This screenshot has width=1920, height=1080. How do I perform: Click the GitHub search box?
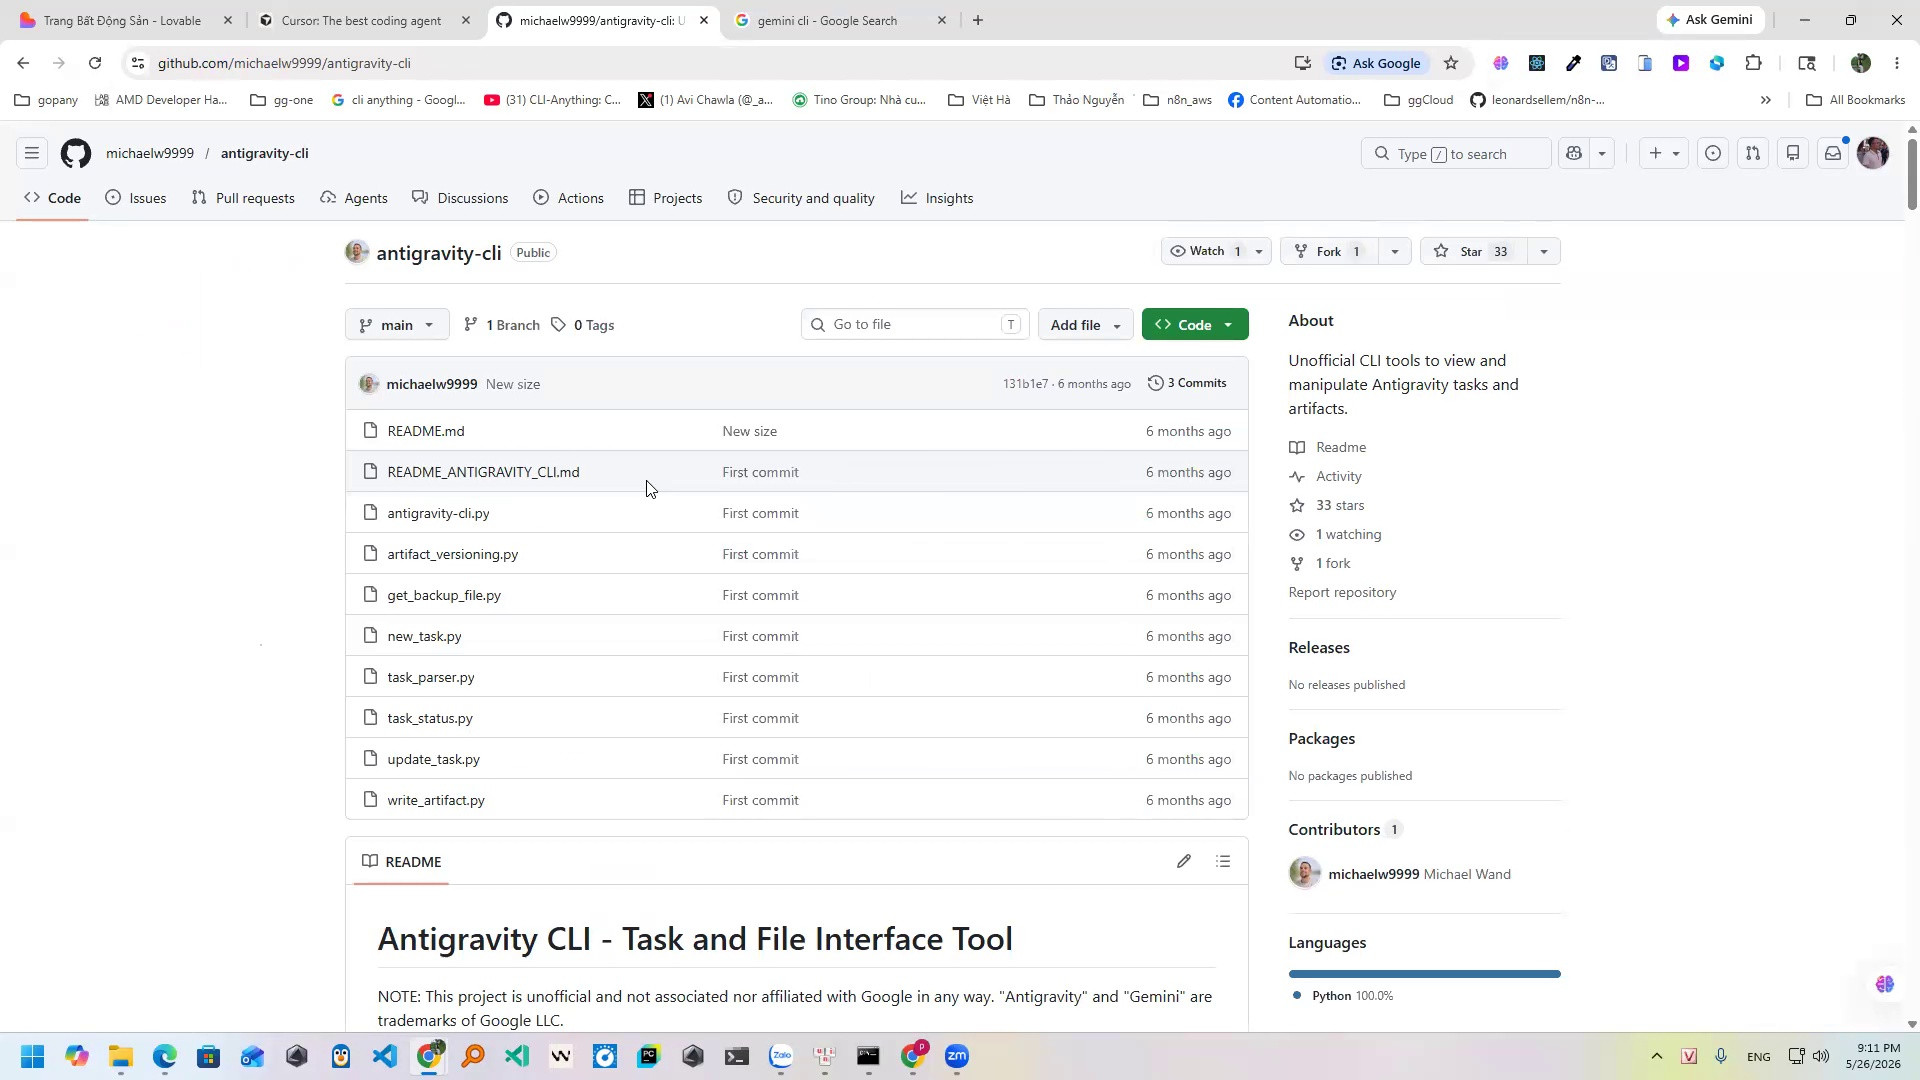1456,154
